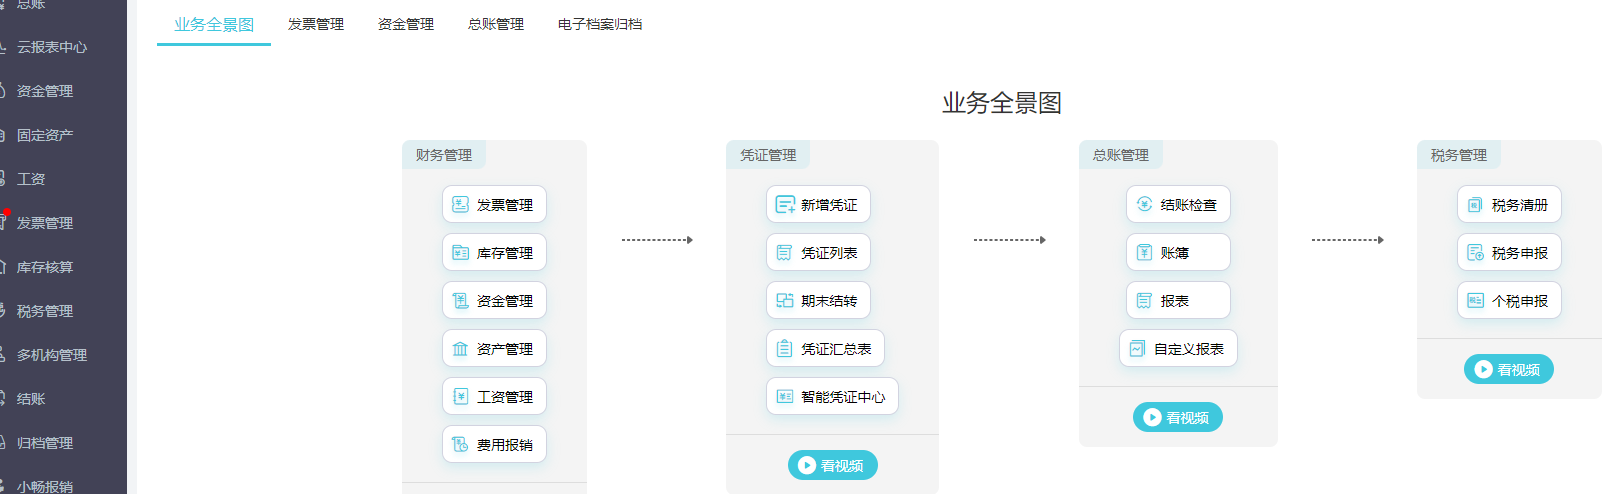Viewport: 1606px width, 494px height.
Task: Go to 多机构管理 in the sidebar
Action: point(52,355)
